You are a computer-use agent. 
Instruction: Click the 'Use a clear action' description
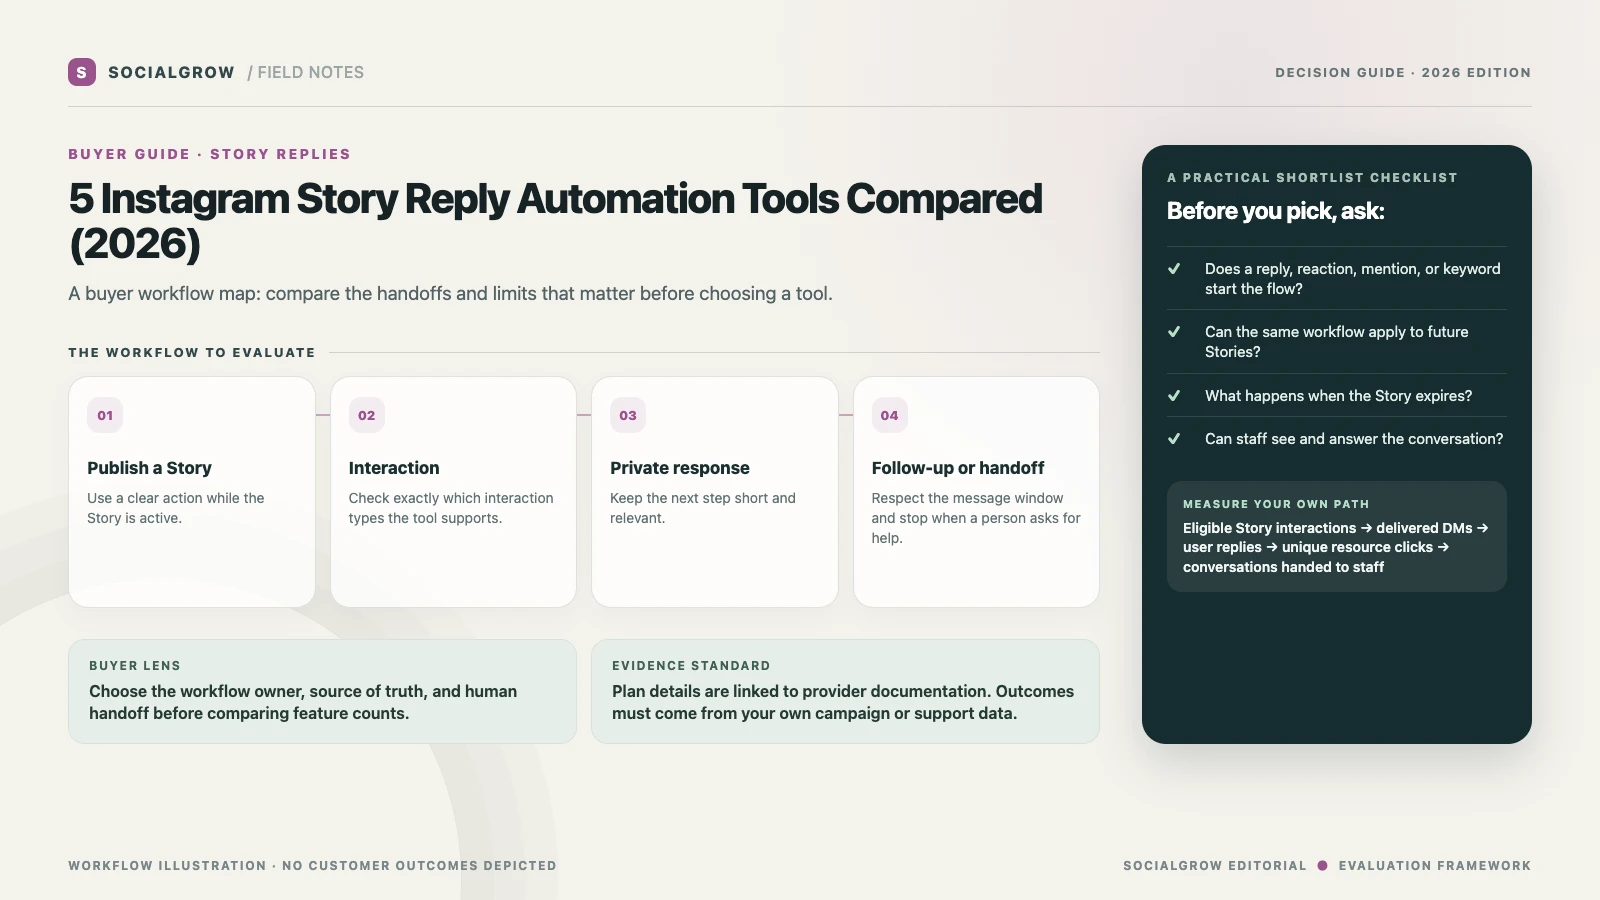point(176,508)
